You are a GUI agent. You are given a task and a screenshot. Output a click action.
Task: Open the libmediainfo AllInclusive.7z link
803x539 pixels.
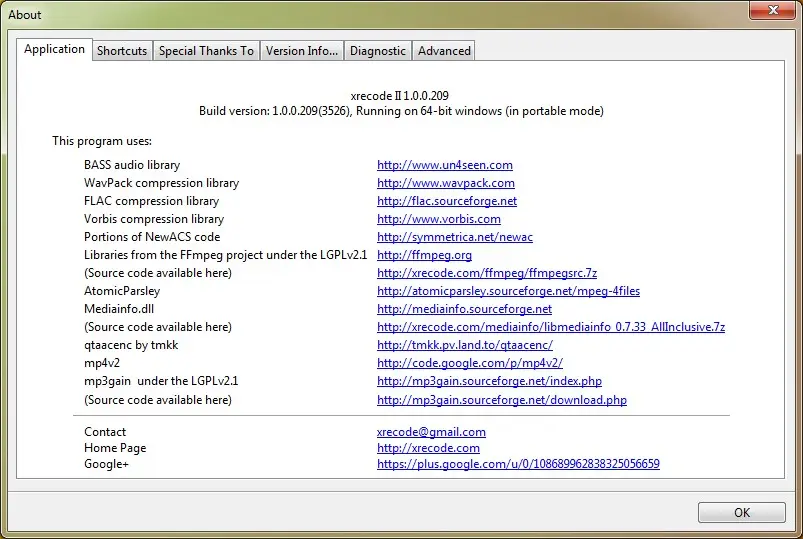point(551,326)
